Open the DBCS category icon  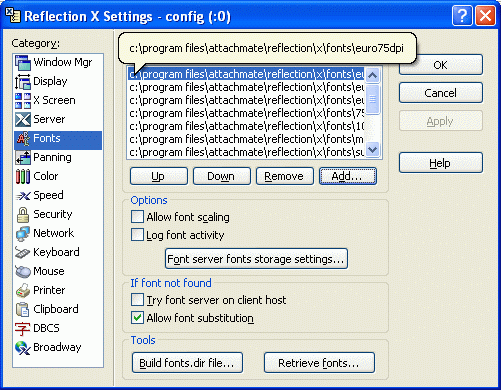pyautogui.click(x=23, y=329)
